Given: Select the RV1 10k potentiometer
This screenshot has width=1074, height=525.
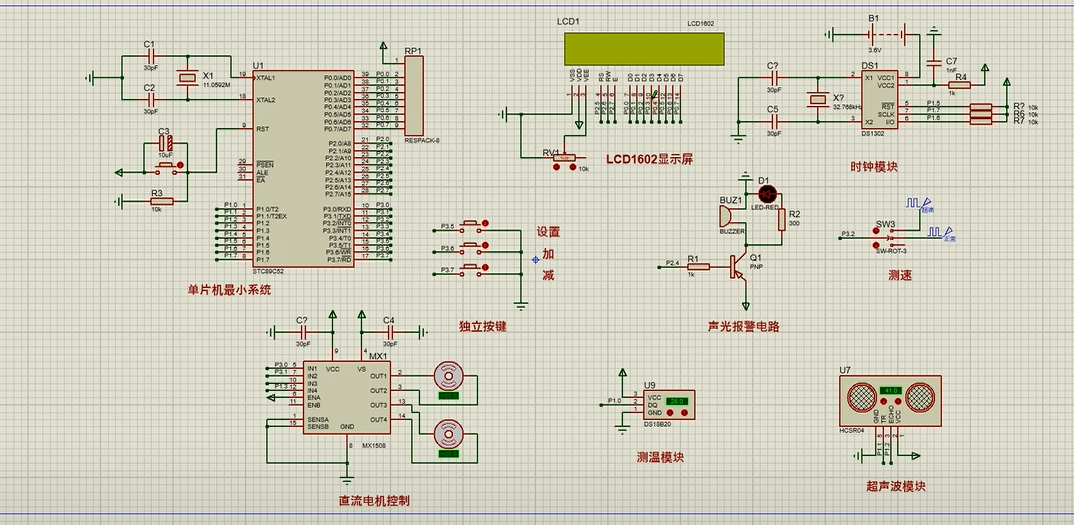Looking at the screenshot, I should coord(566,158).
